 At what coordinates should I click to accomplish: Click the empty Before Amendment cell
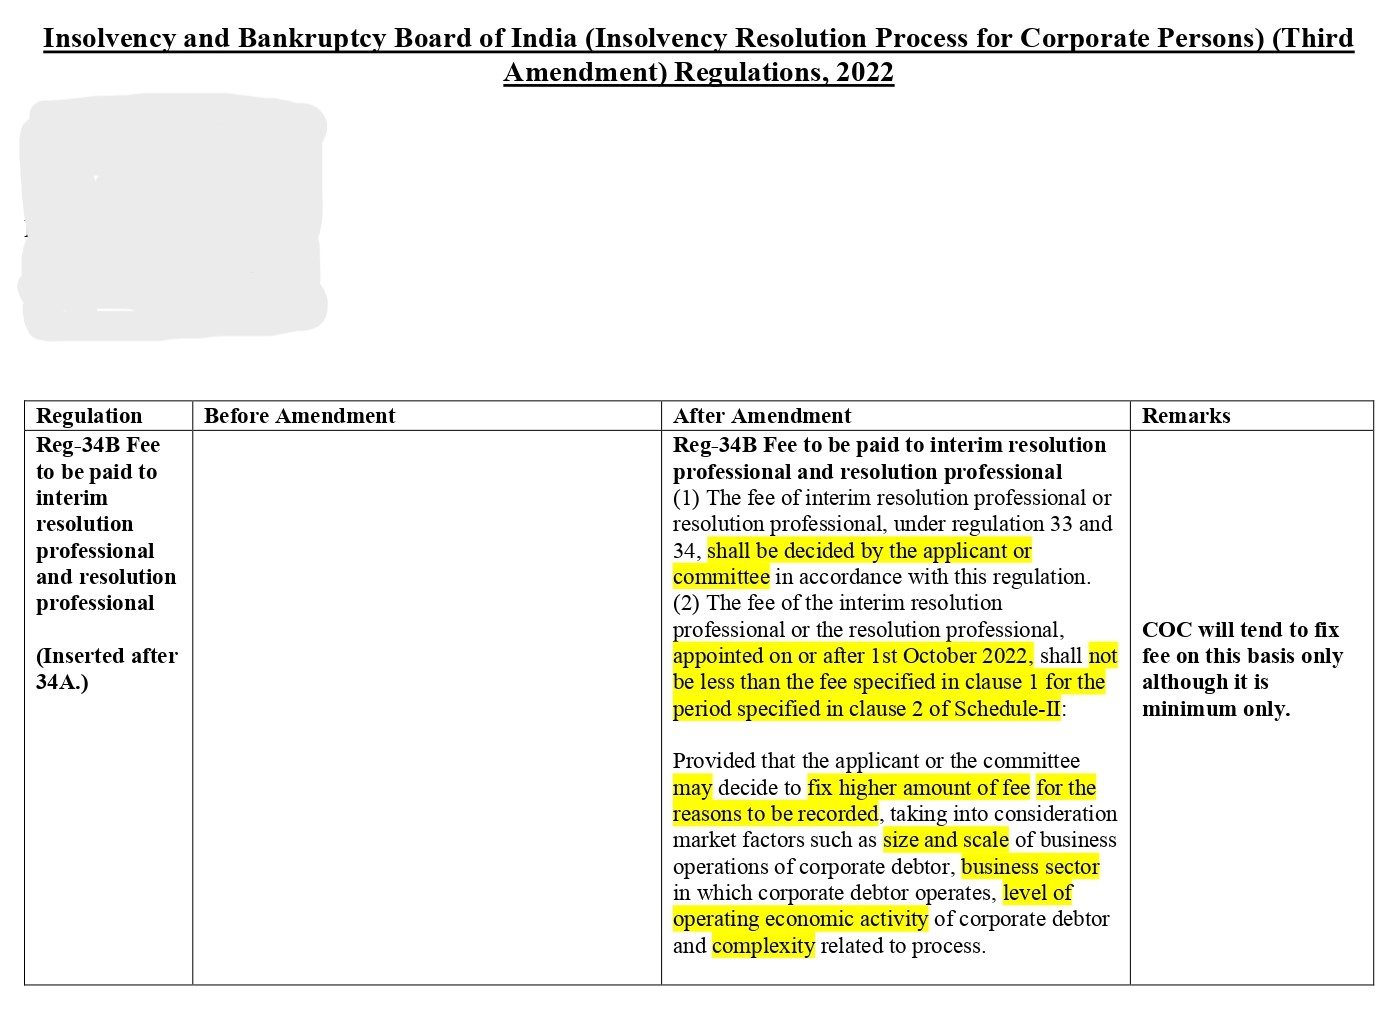(x=427, y=708)
